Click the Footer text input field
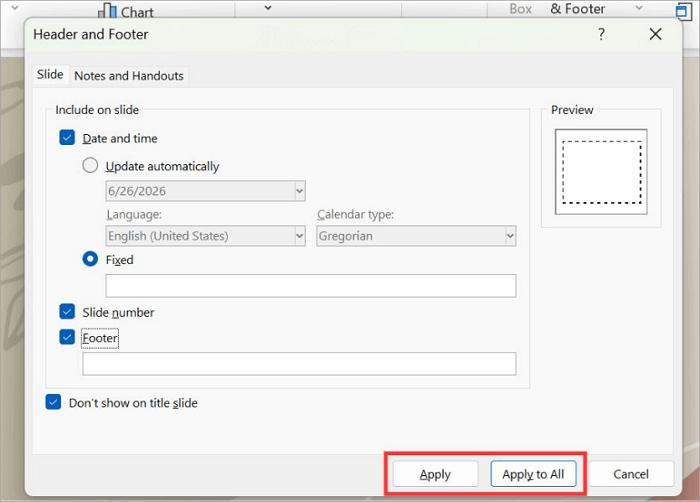 tap(299, 364)
